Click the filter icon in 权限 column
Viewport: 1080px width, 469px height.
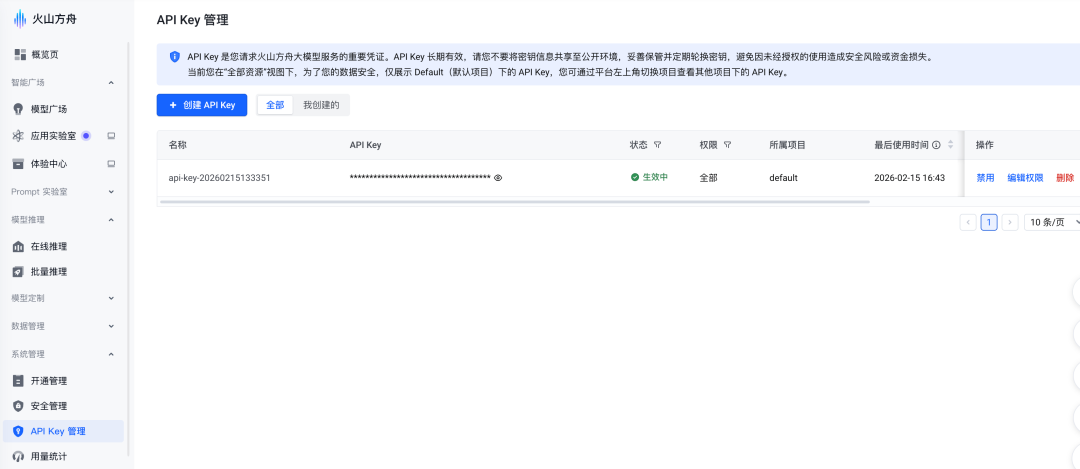pyautogui.click(x=727, y=145)
